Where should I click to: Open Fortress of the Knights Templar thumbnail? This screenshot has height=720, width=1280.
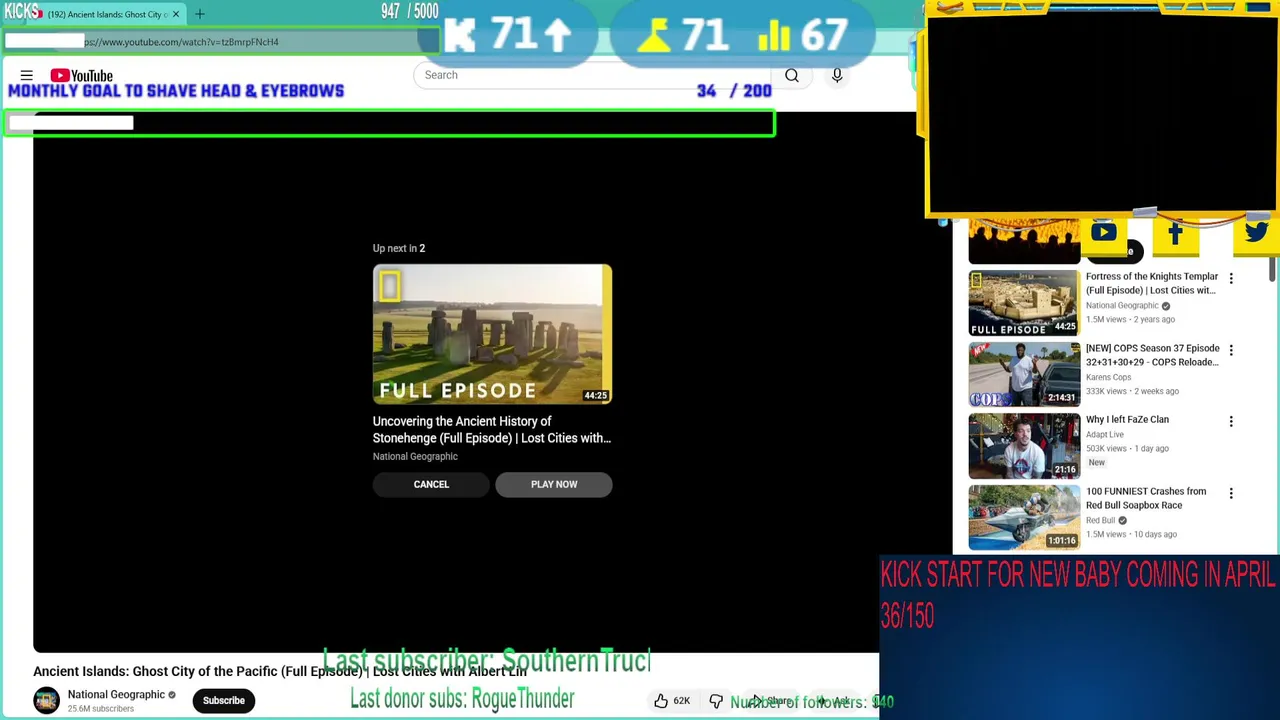click(1024, 303)
